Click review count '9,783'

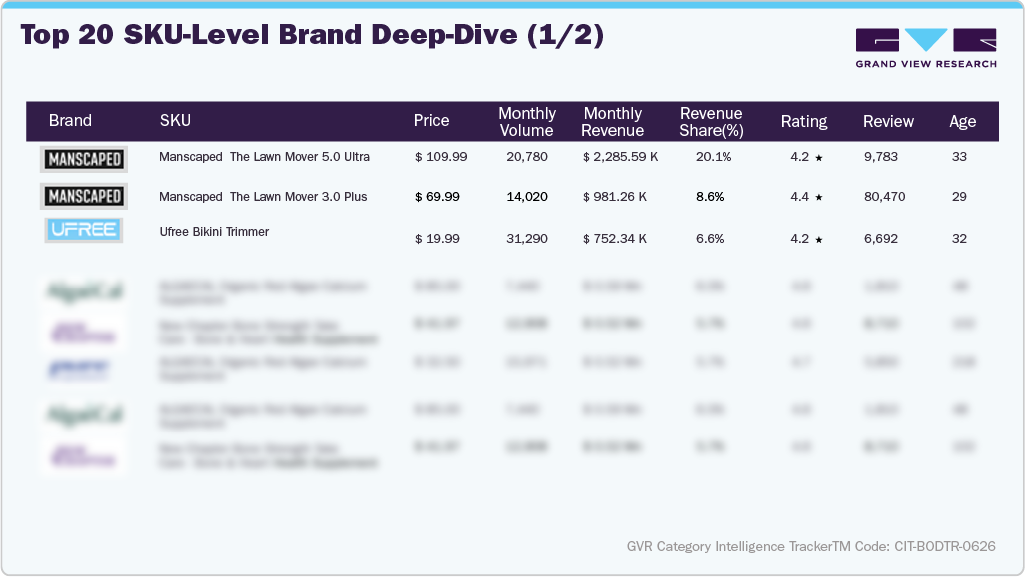pos(881,157)
